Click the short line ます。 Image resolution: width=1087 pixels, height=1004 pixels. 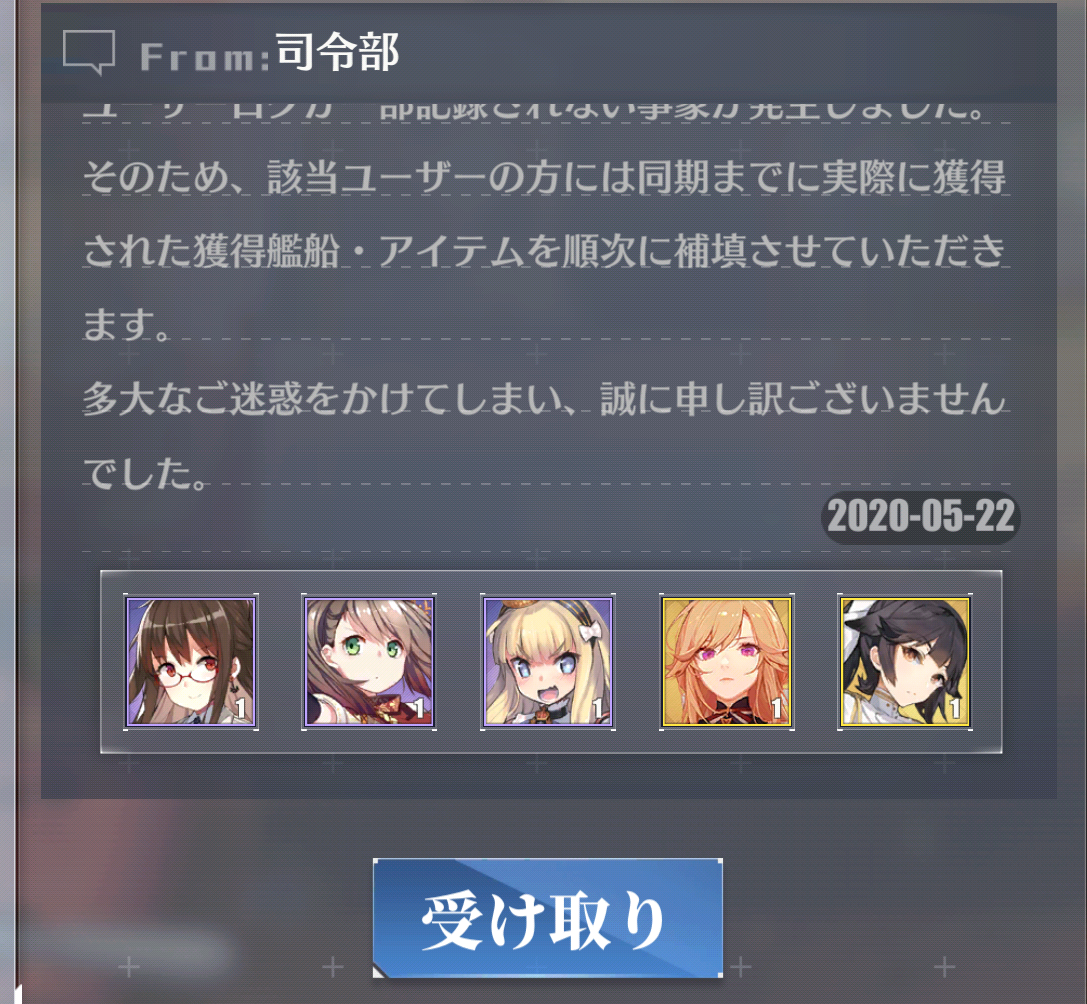click(126, 324)
